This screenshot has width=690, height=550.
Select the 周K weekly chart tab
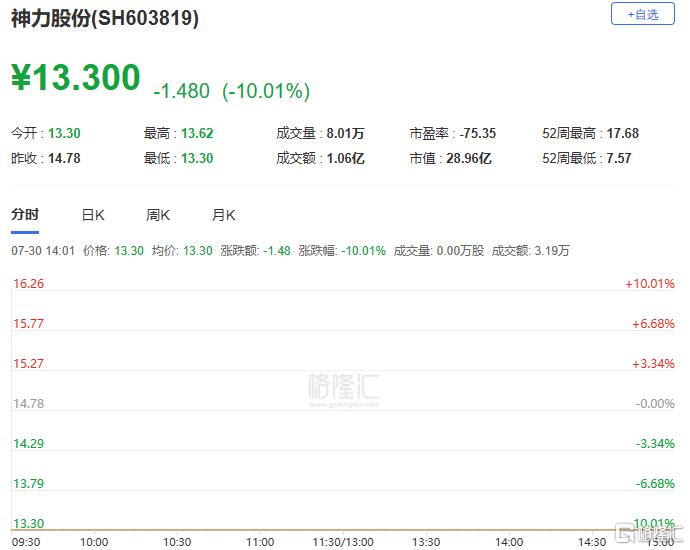tap(158, 215)
